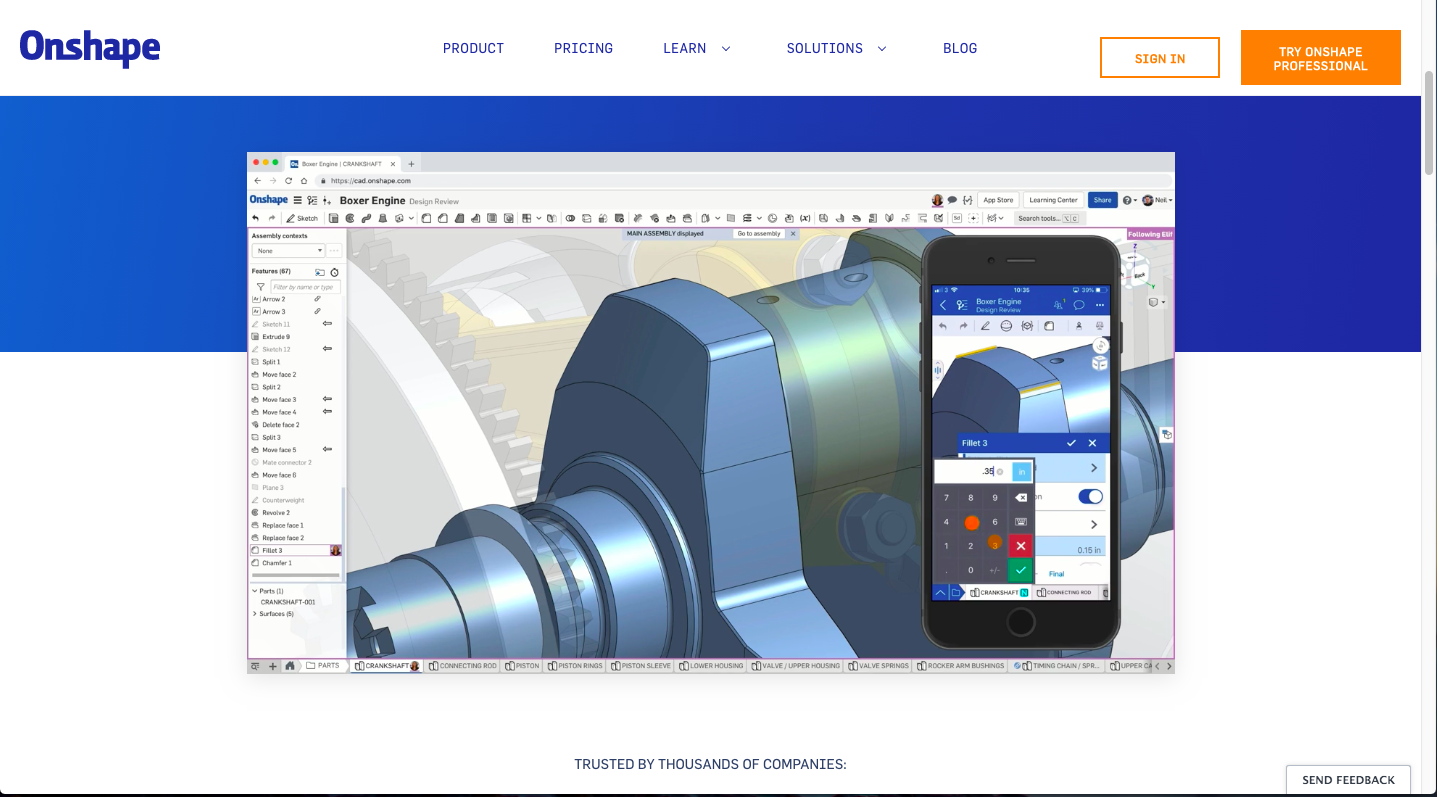Open the Assembly contexts 'None' dropdown

[288, 251]
